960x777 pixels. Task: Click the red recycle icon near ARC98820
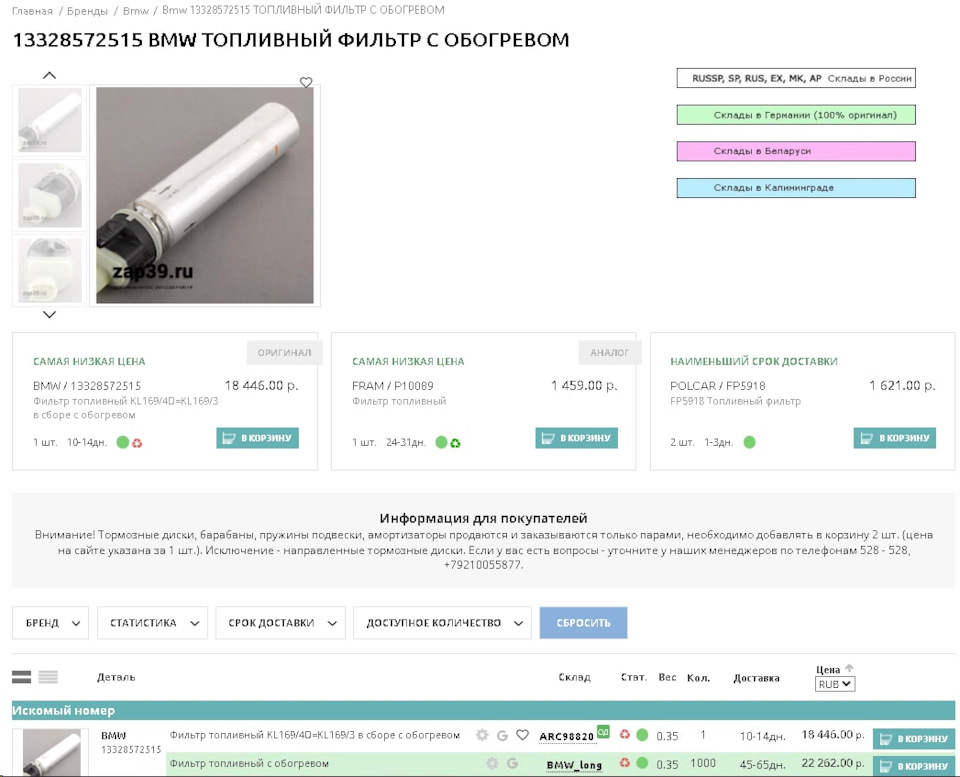click(x=625, y=734)
